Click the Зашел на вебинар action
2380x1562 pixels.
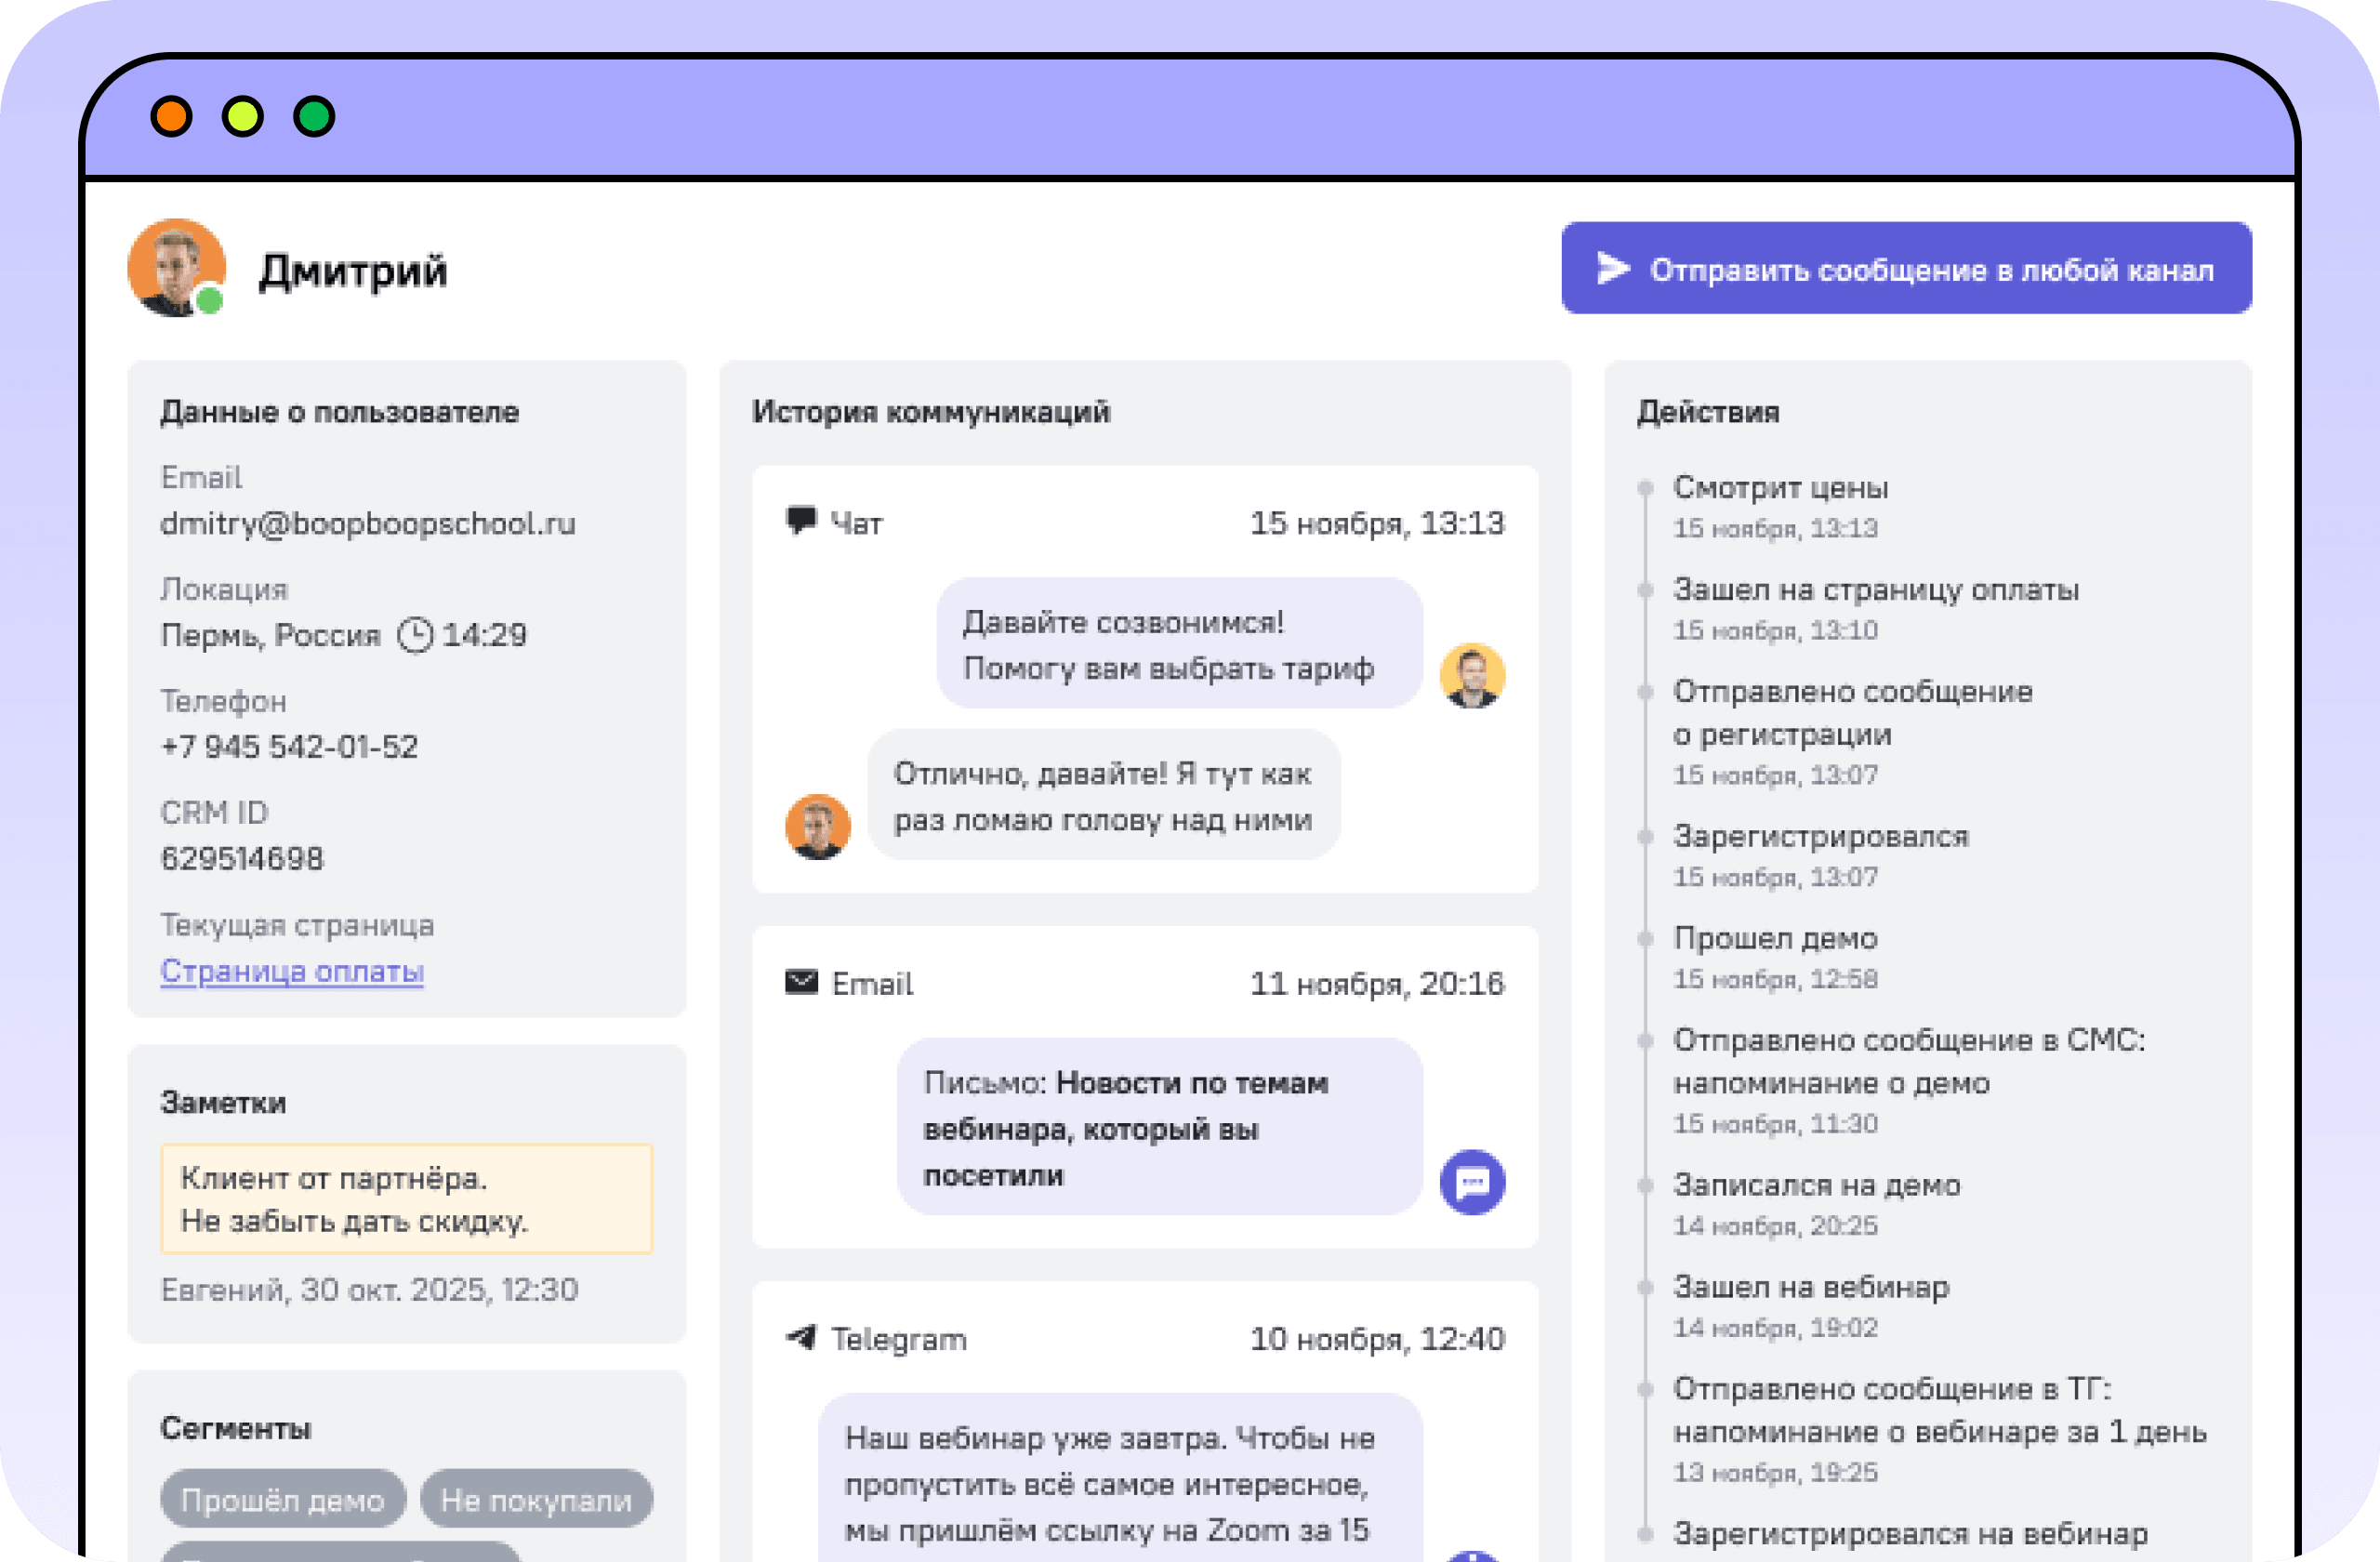[1811, 1306]
